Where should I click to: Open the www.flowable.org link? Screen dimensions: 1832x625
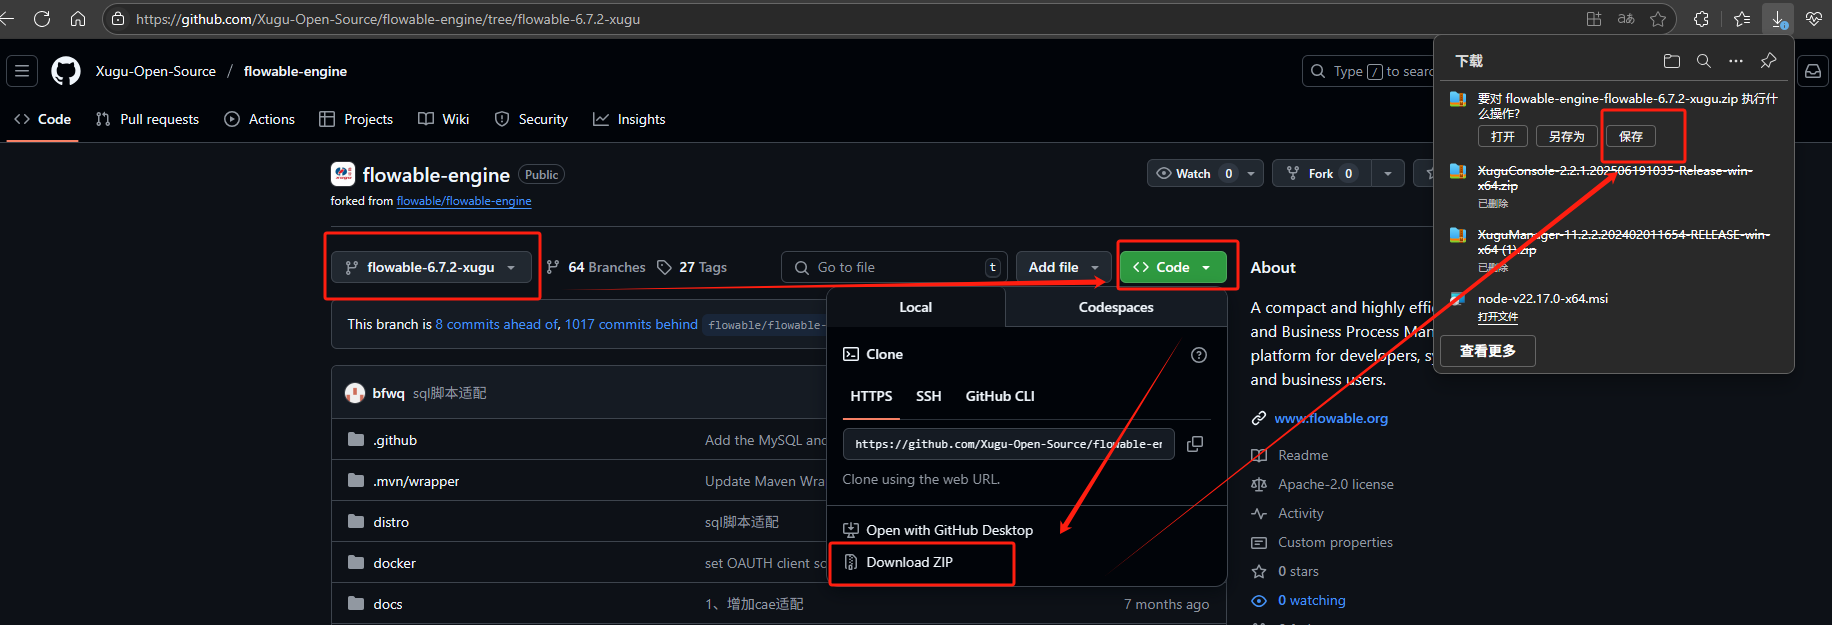tap(1330, 418)
